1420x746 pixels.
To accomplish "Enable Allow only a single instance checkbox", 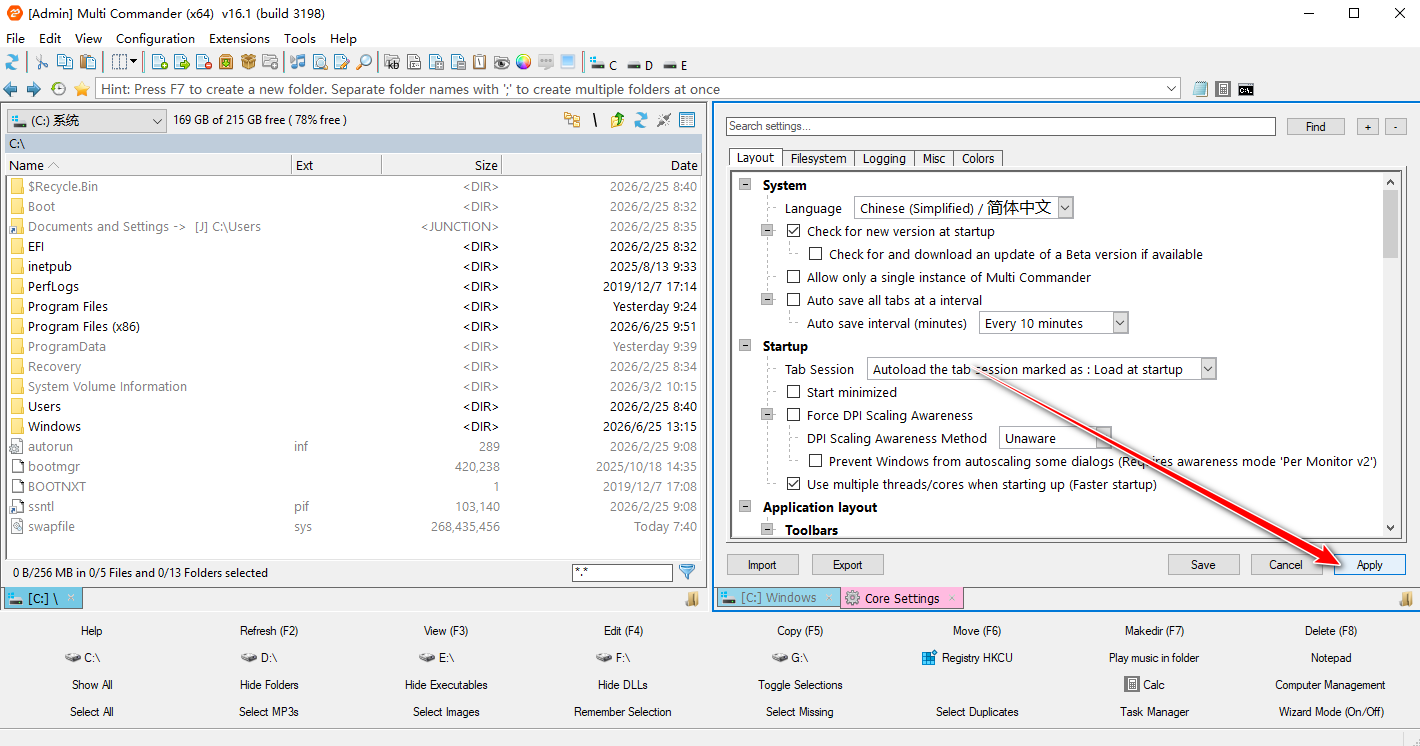I will point(794,277).
